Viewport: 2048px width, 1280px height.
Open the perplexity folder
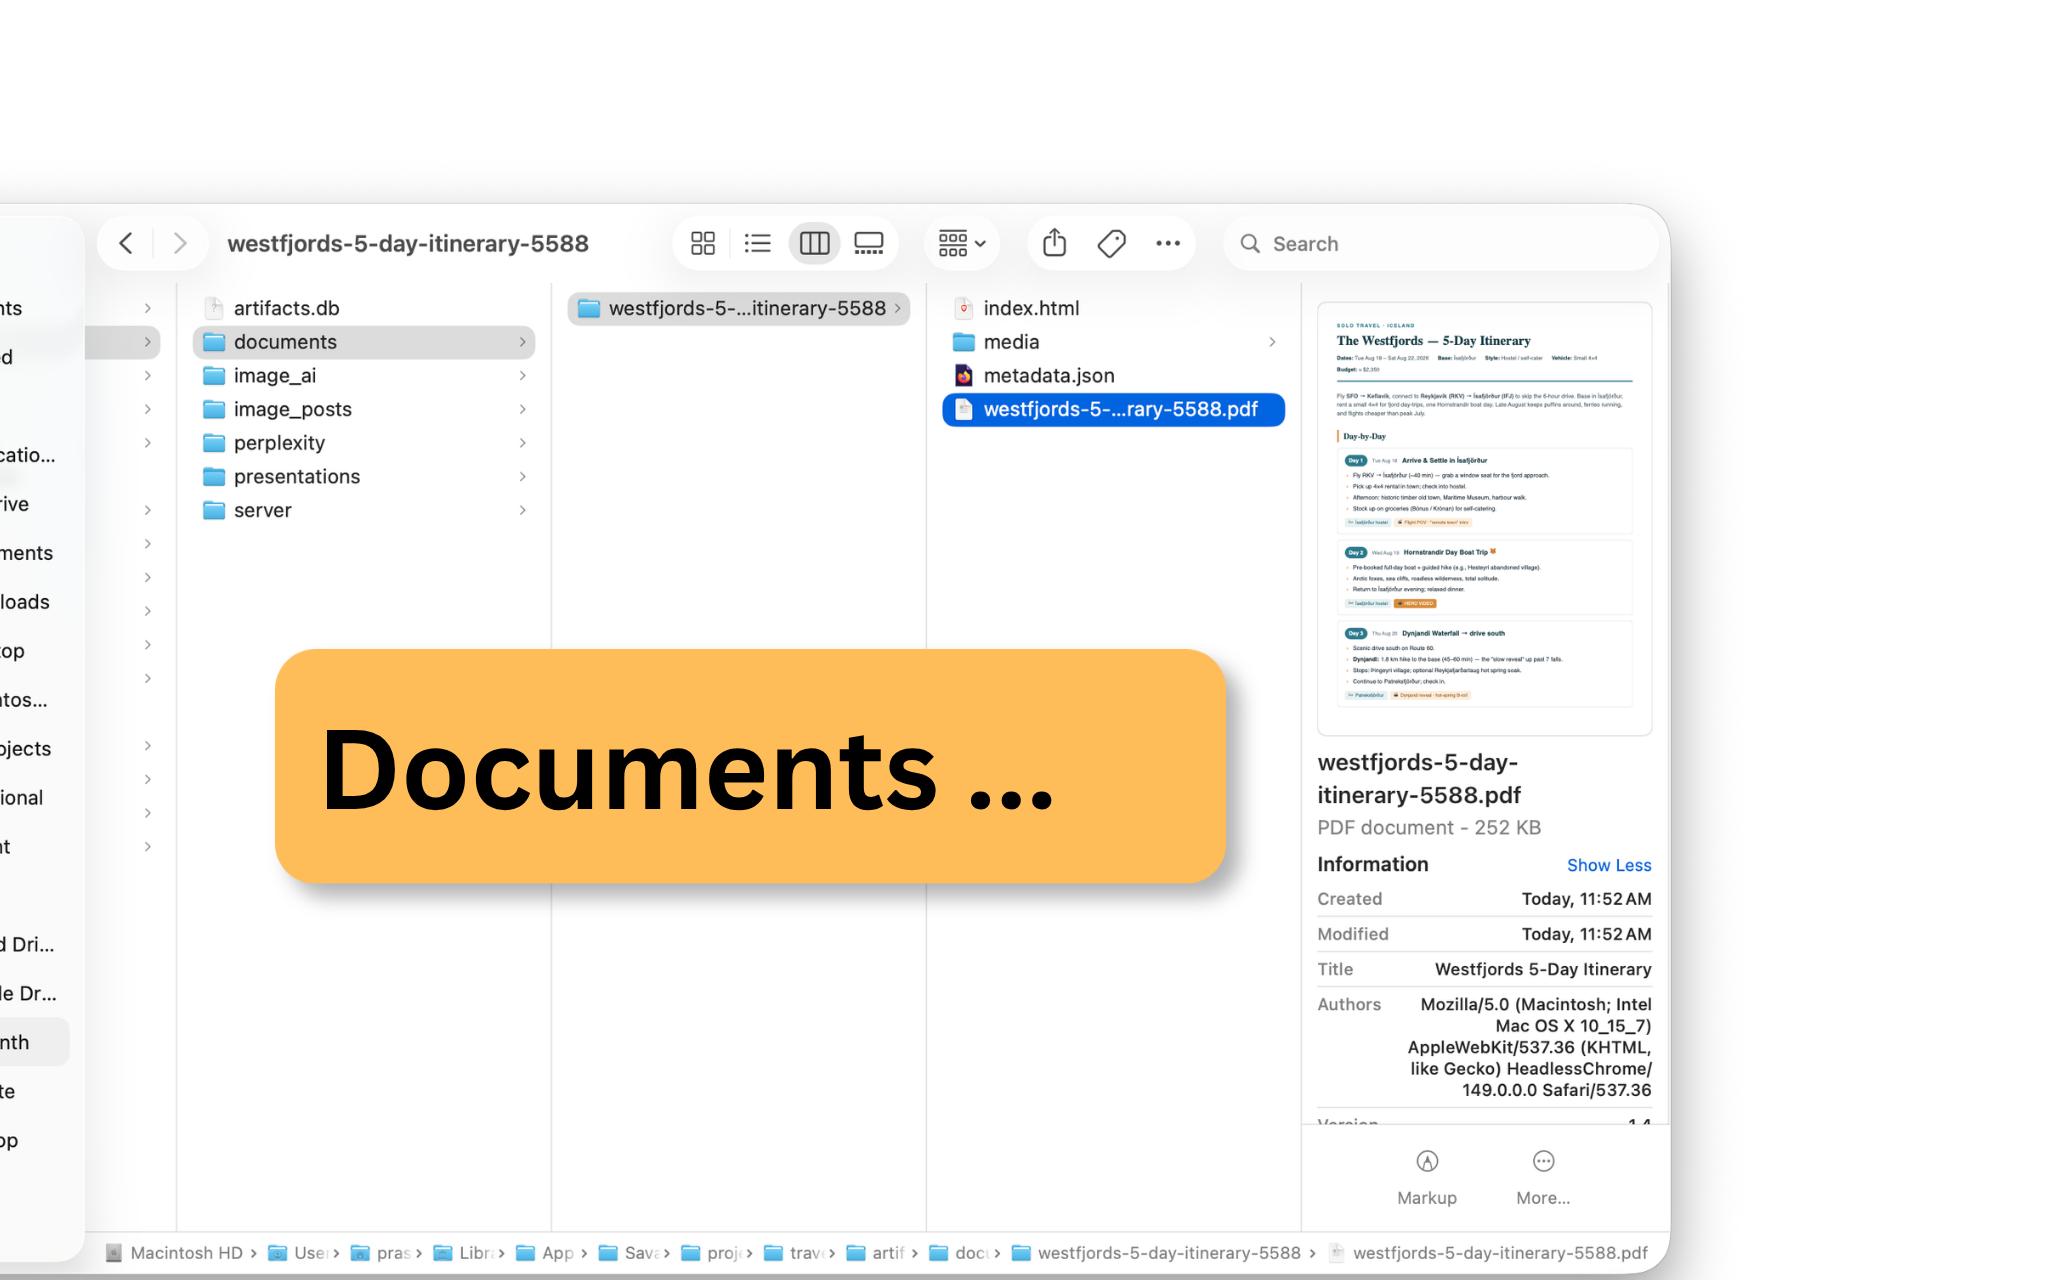[364, 443]
